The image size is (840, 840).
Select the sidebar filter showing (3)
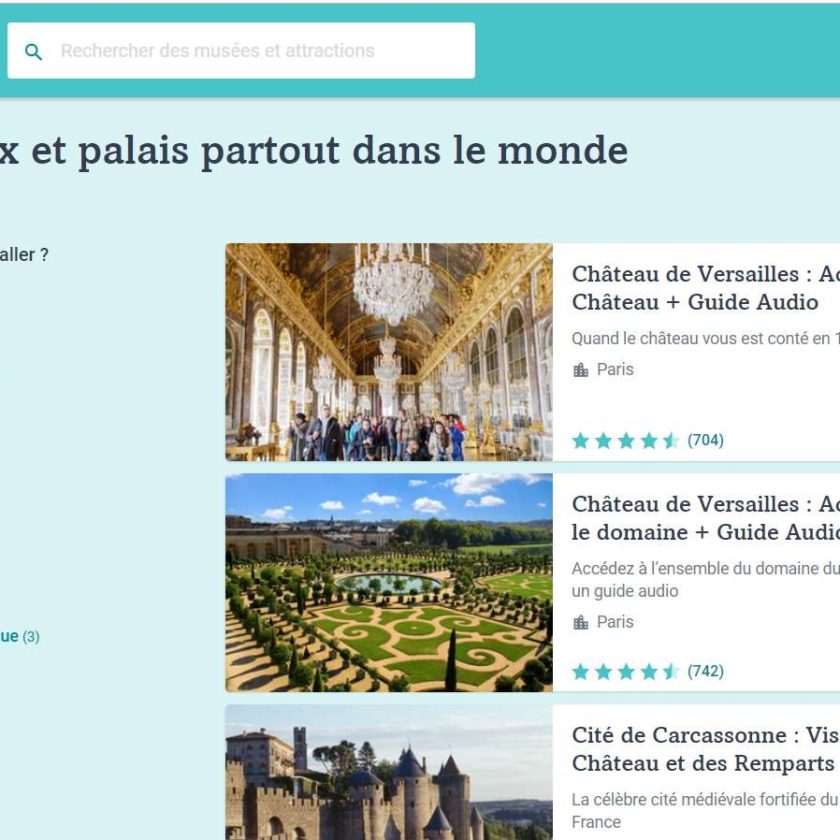20,636
